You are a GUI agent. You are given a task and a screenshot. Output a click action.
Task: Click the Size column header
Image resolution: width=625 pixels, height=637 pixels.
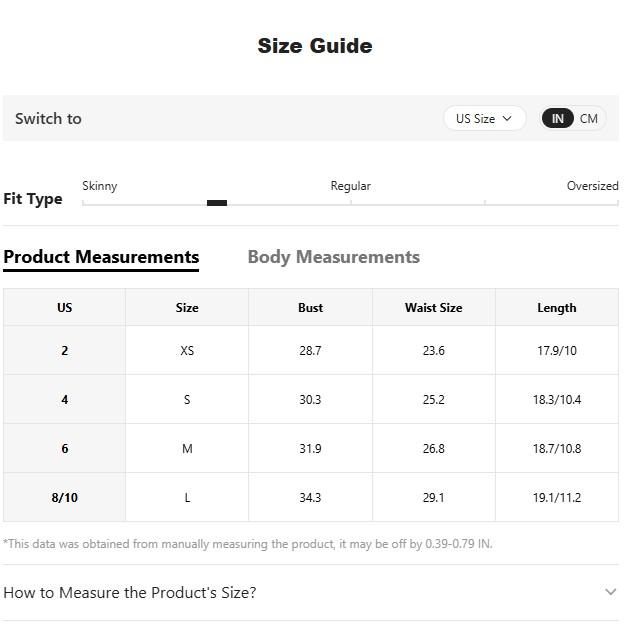click(x=187, y=308)
